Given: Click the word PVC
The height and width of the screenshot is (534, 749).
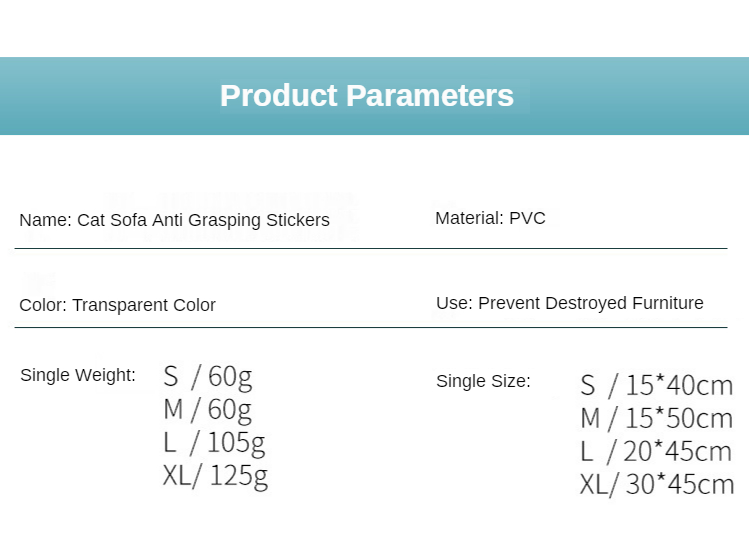Looking at the screenshot, I should coord(527,218).
